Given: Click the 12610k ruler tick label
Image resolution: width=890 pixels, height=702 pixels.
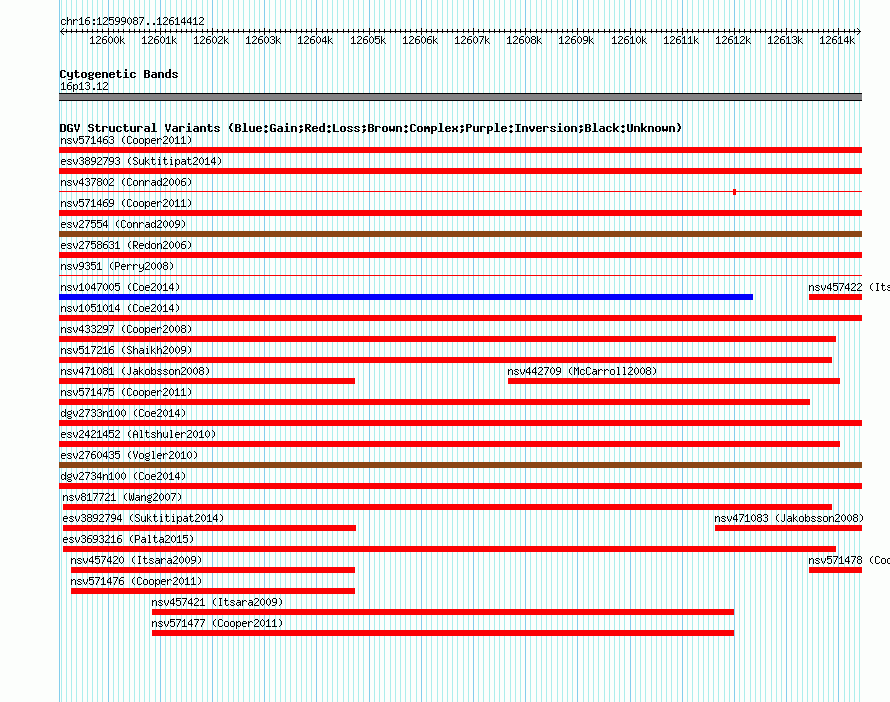Looking at the screenshot, I should (629, 40).
